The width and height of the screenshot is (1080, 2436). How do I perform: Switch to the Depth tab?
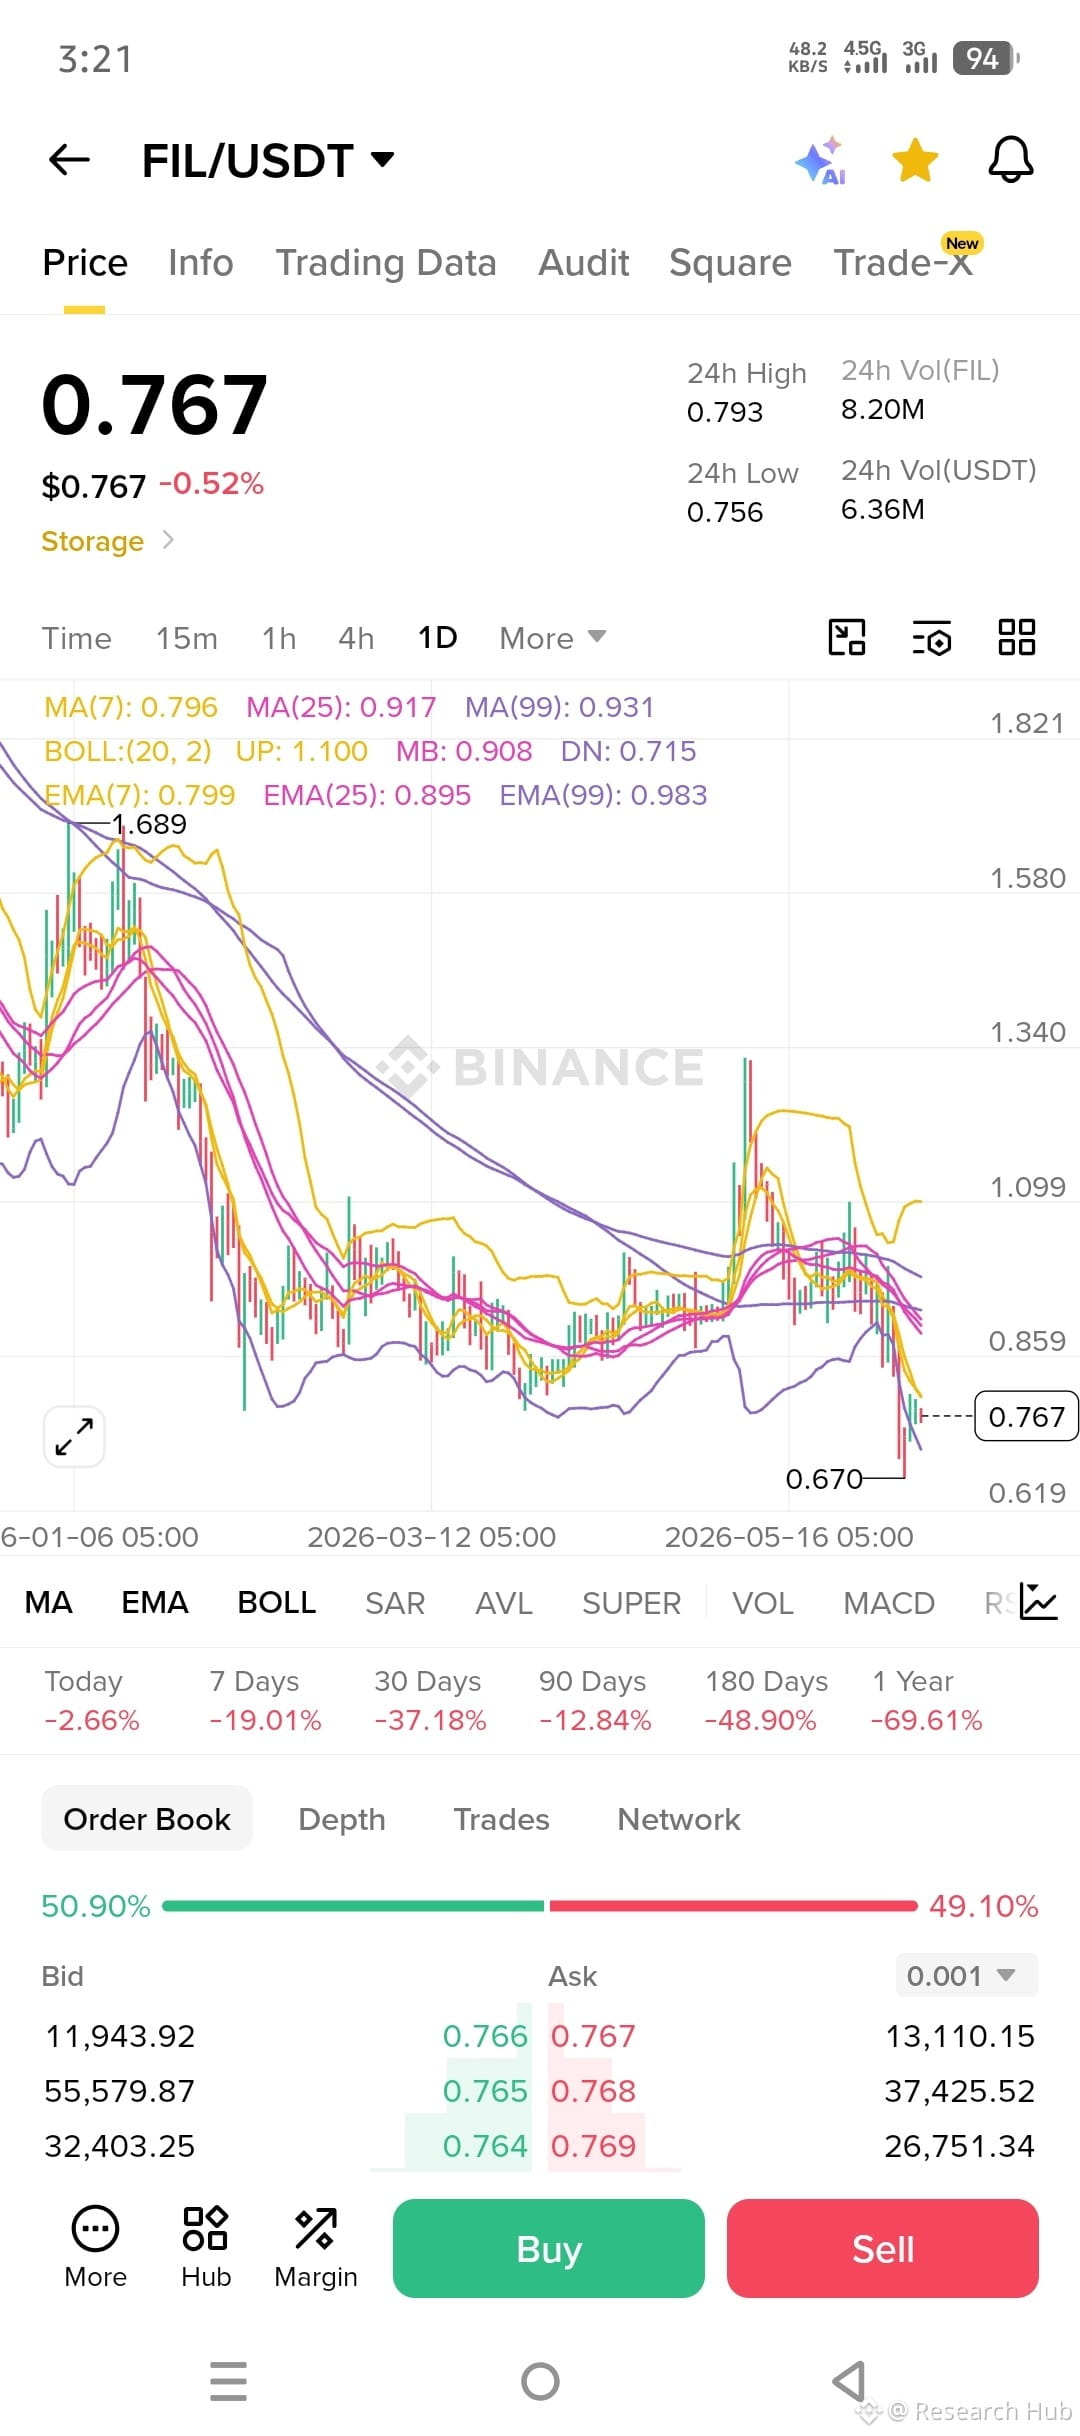[342, 1819]
